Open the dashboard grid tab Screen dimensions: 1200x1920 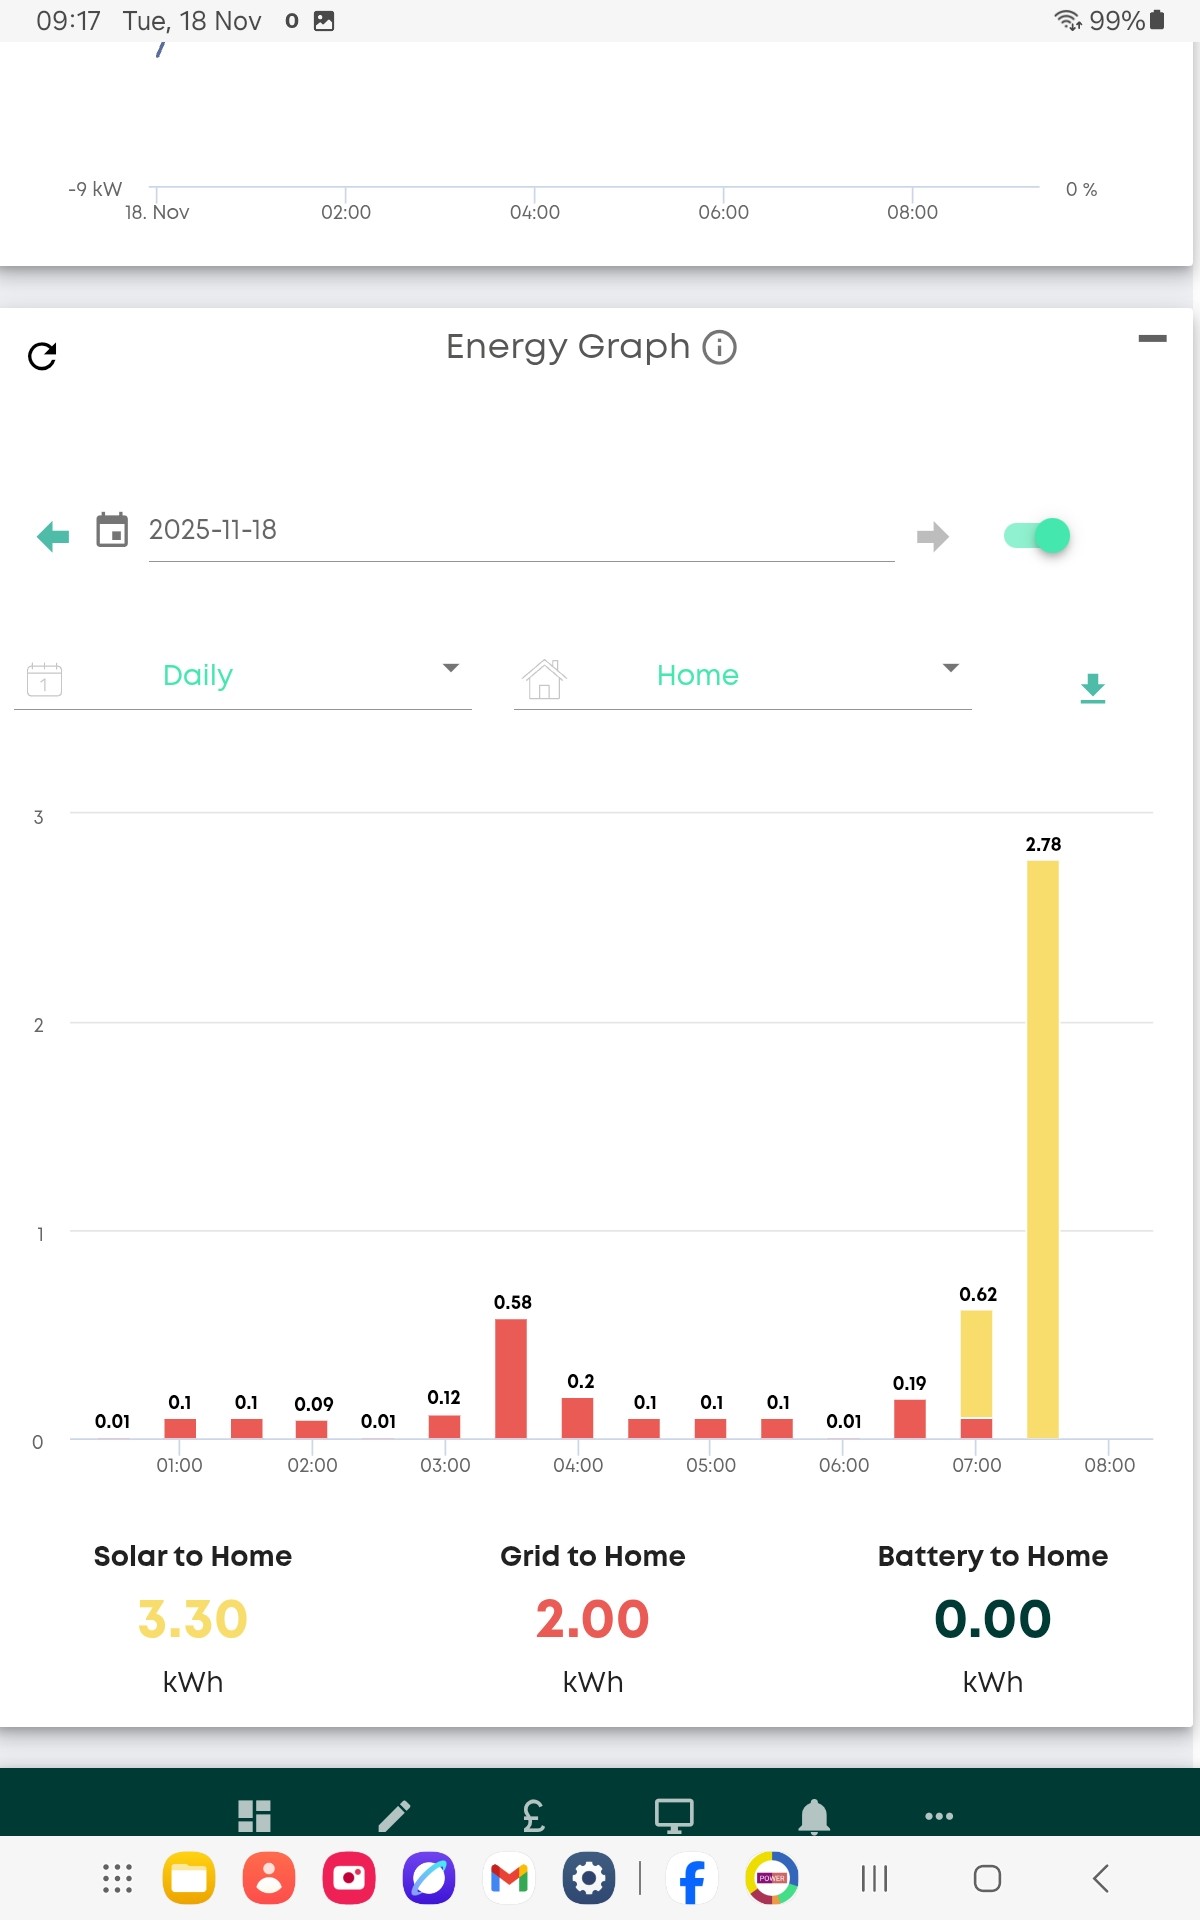click(254, 1816)
